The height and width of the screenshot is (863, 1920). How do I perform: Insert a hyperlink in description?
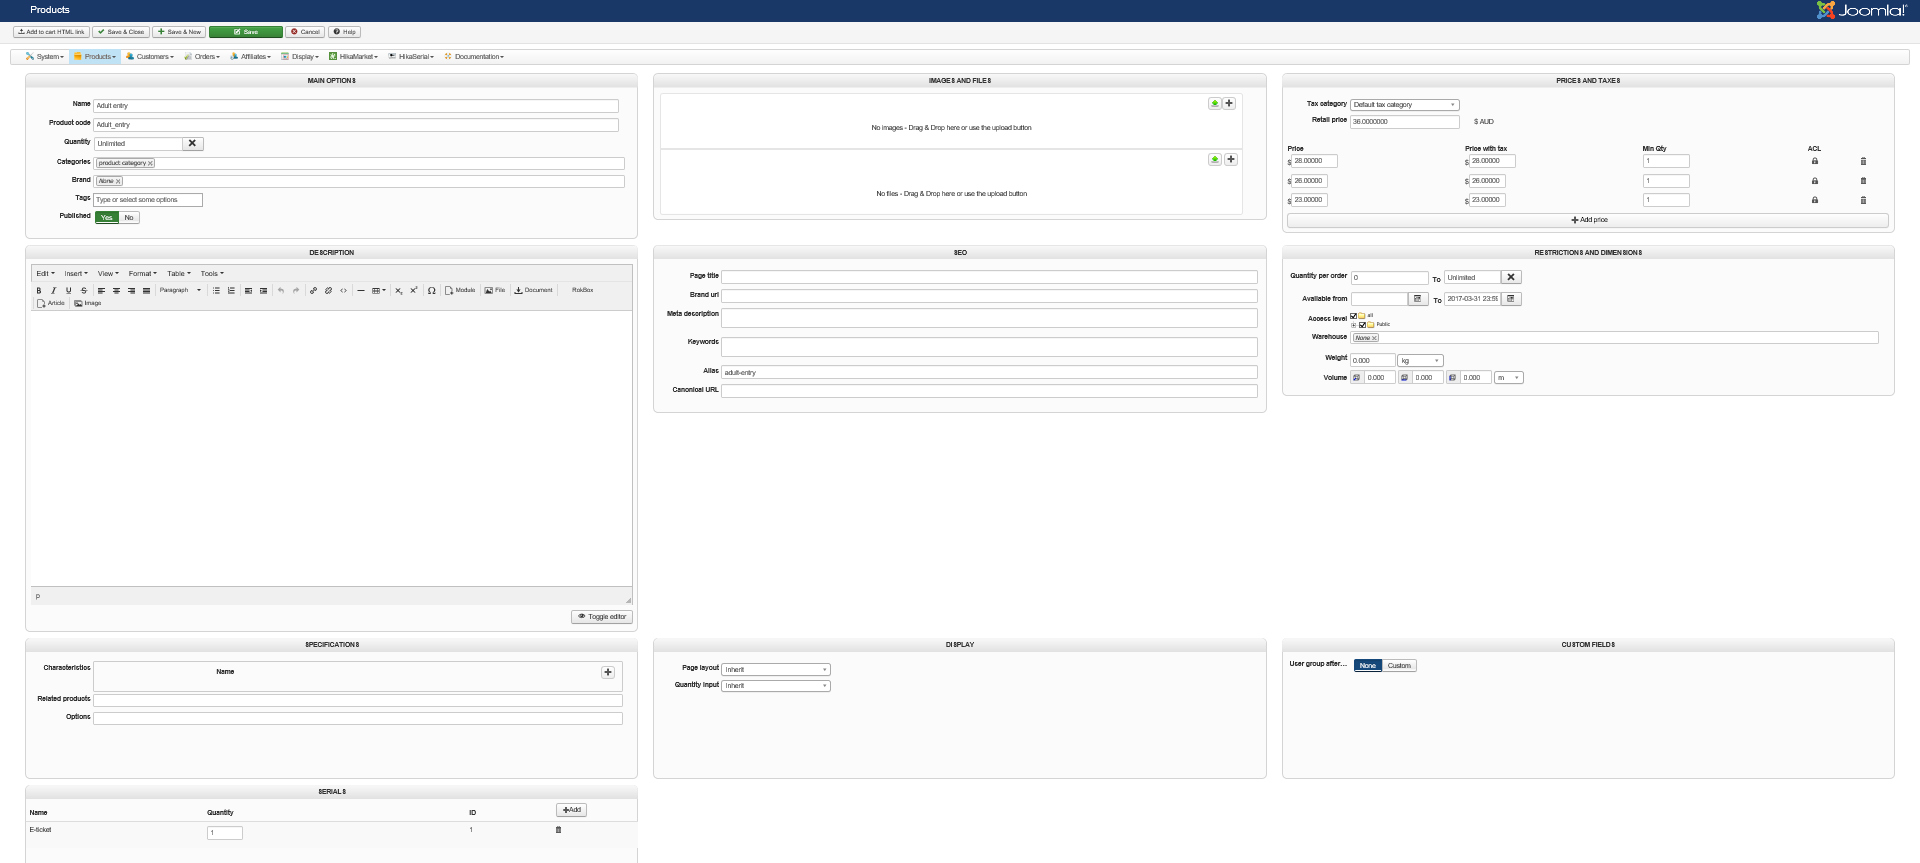(313, 291)
